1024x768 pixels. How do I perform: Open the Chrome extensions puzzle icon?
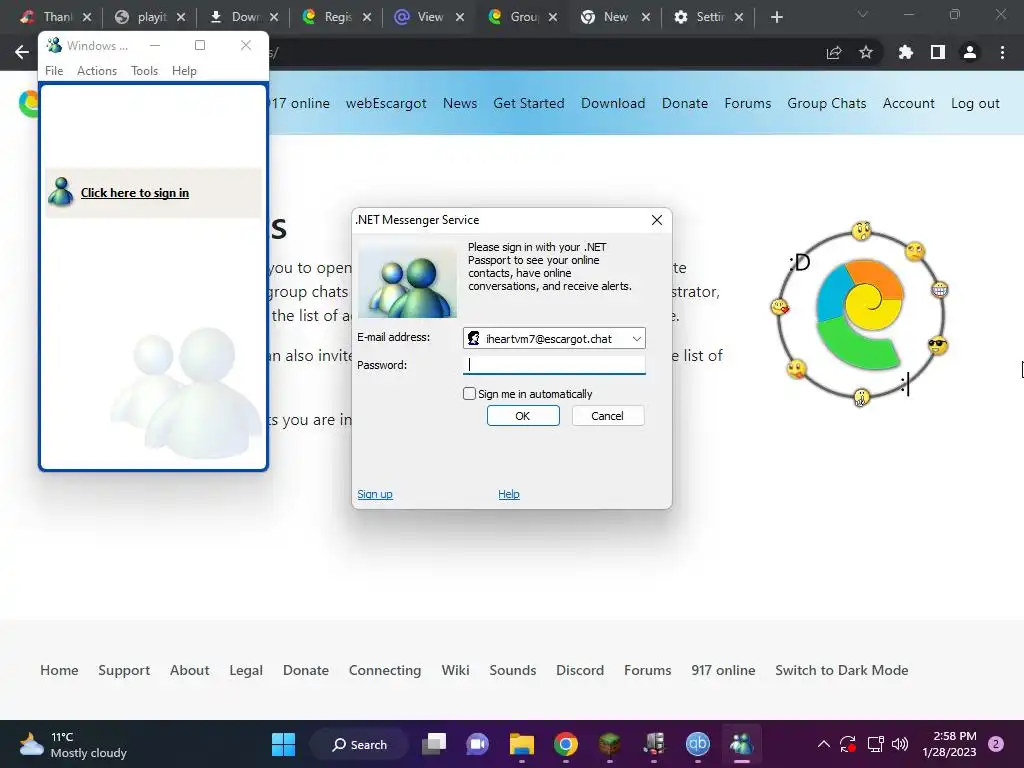point(905,52)
